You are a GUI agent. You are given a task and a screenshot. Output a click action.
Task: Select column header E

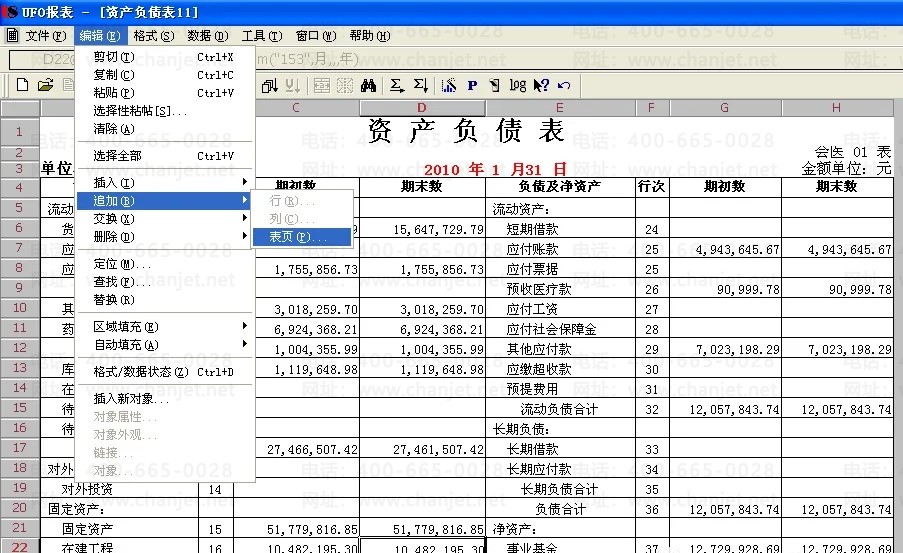(x=560, y=108)
